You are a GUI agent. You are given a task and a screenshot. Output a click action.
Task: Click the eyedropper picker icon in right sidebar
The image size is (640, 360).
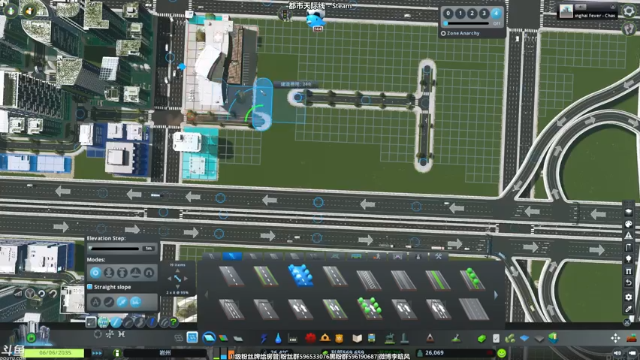click(x=629, y=309)
